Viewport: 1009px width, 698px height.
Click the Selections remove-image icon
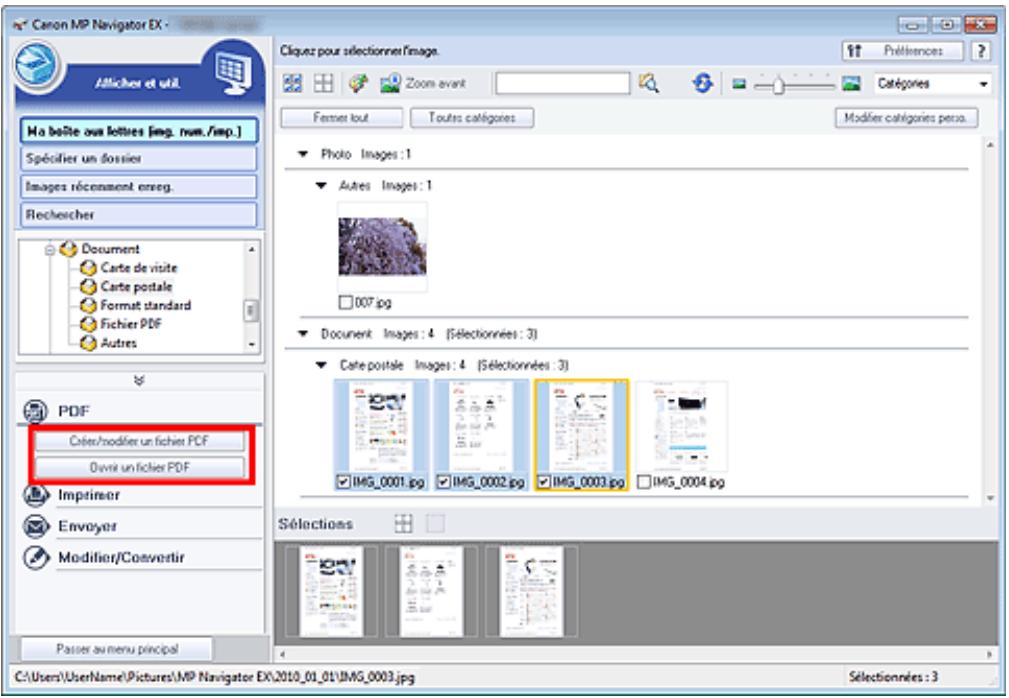click(436, 524)
